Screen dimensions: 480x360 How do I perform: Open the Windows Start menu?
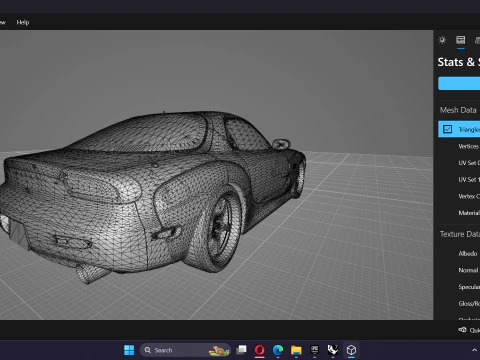(x=129, y=350)
